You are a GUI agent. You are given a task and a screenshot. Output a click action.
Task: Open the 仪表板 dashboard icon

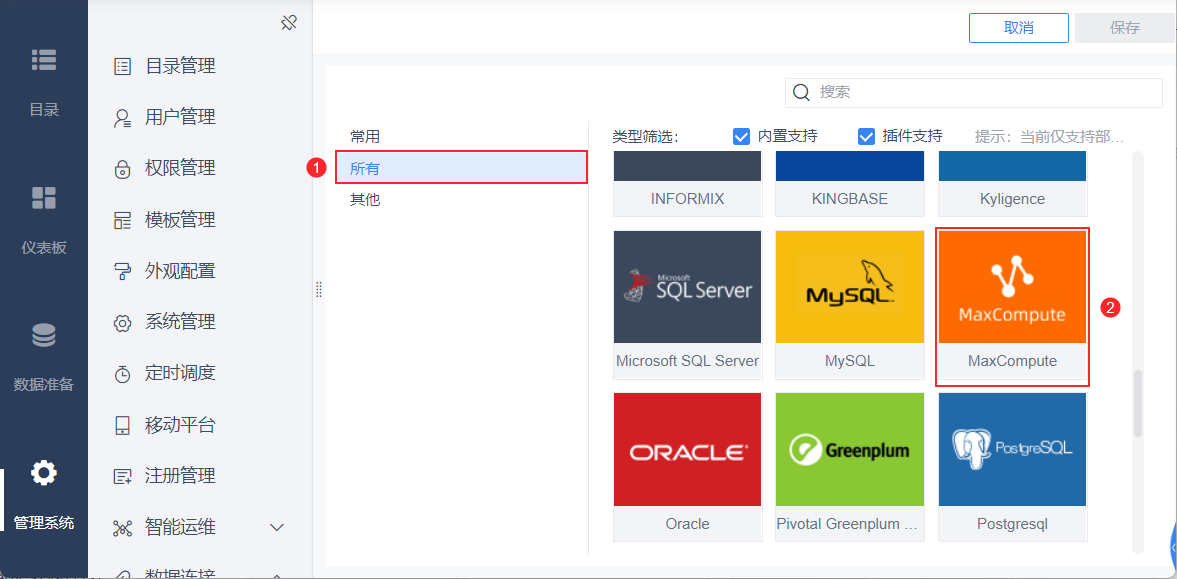44,198
